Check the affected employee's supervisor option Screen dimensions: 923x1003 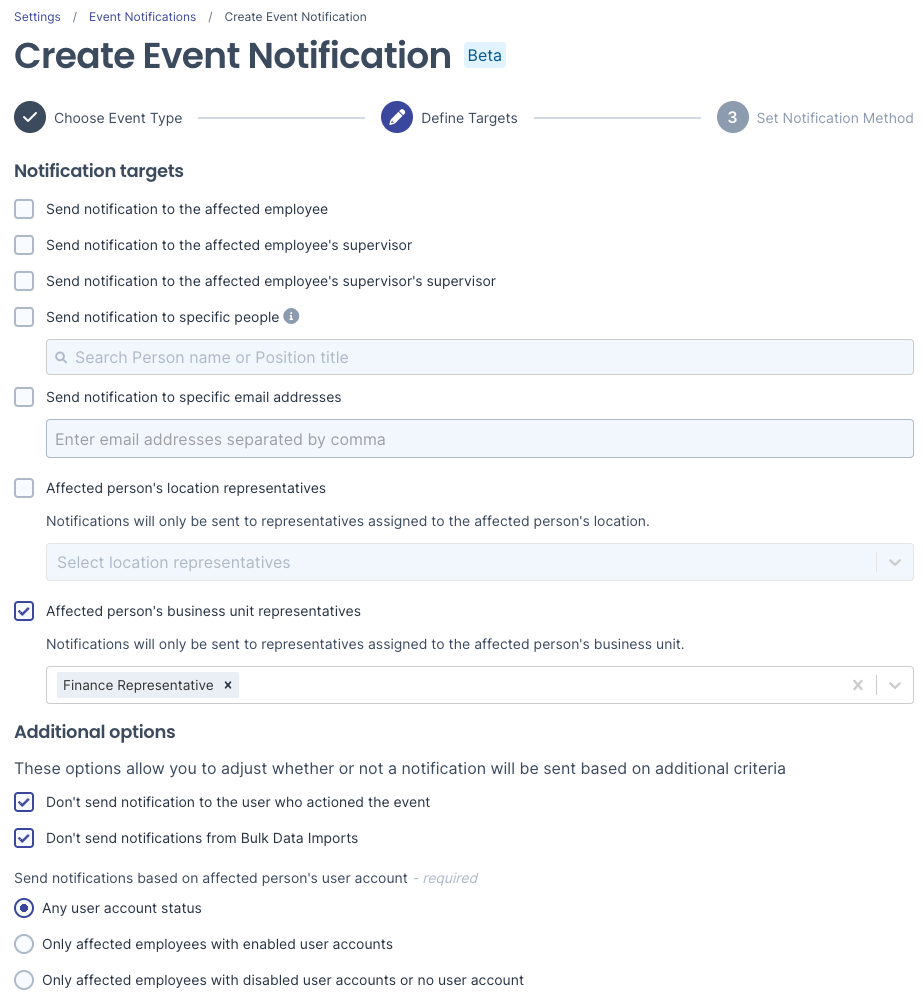[24, 245]
